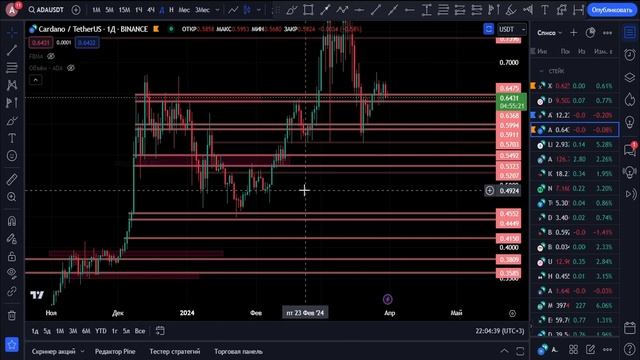The height and width of the screenshot is (360, 640).
Task: Select the brush drawing tool in the top toolbar
Action: (291, 10)
